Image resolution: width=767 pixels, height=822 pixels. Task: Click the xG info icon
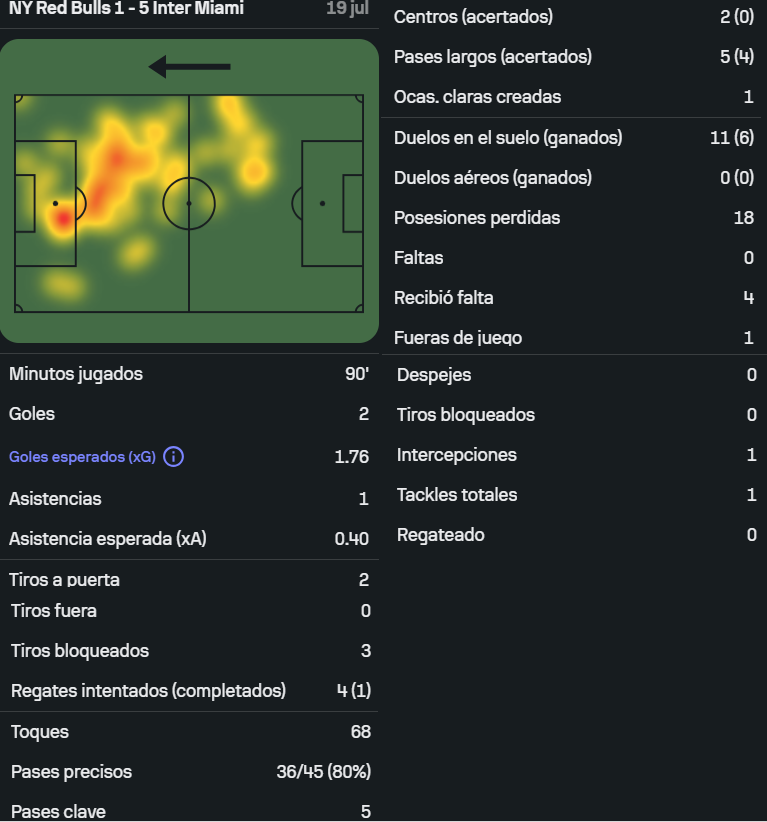(x=174, y=457)
